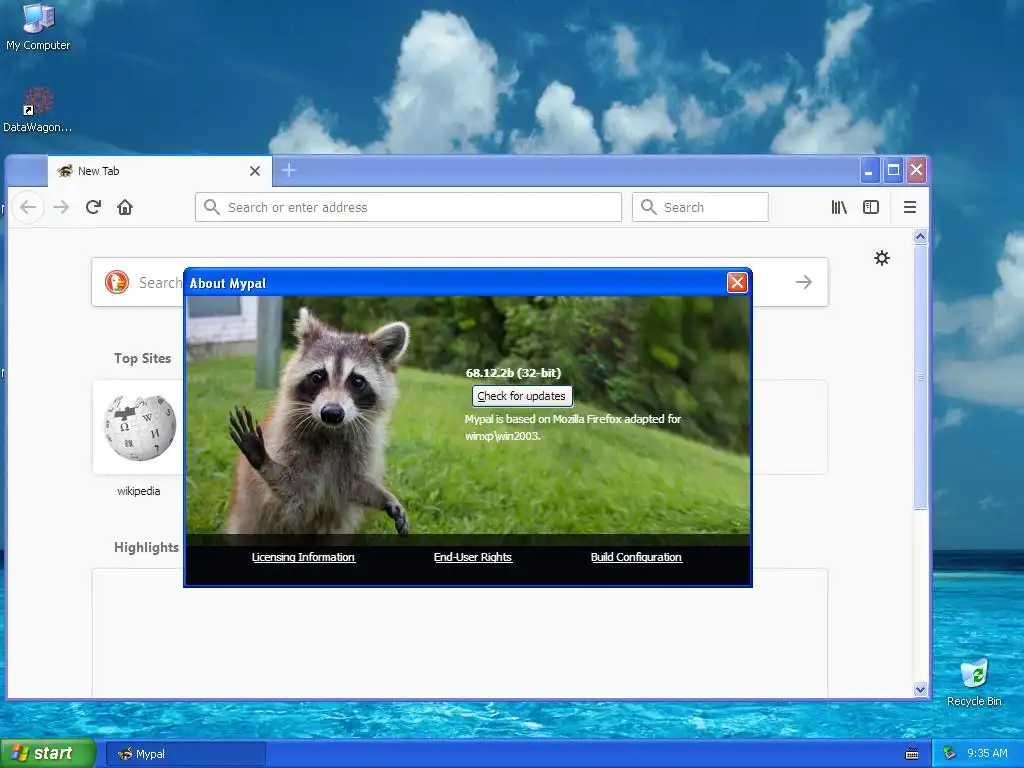Click the vertical scrollbar thumb
Screen dimensions: 1024x768
point(920,377)
